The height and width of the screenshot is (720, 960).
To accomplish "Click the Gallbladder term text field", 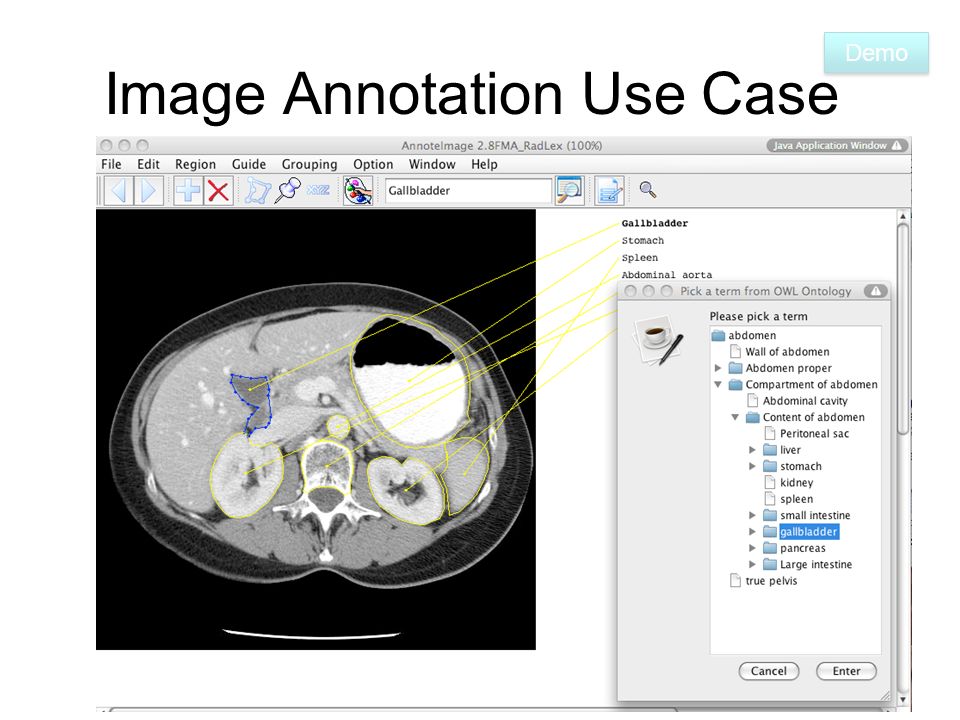I will (468, 190).
